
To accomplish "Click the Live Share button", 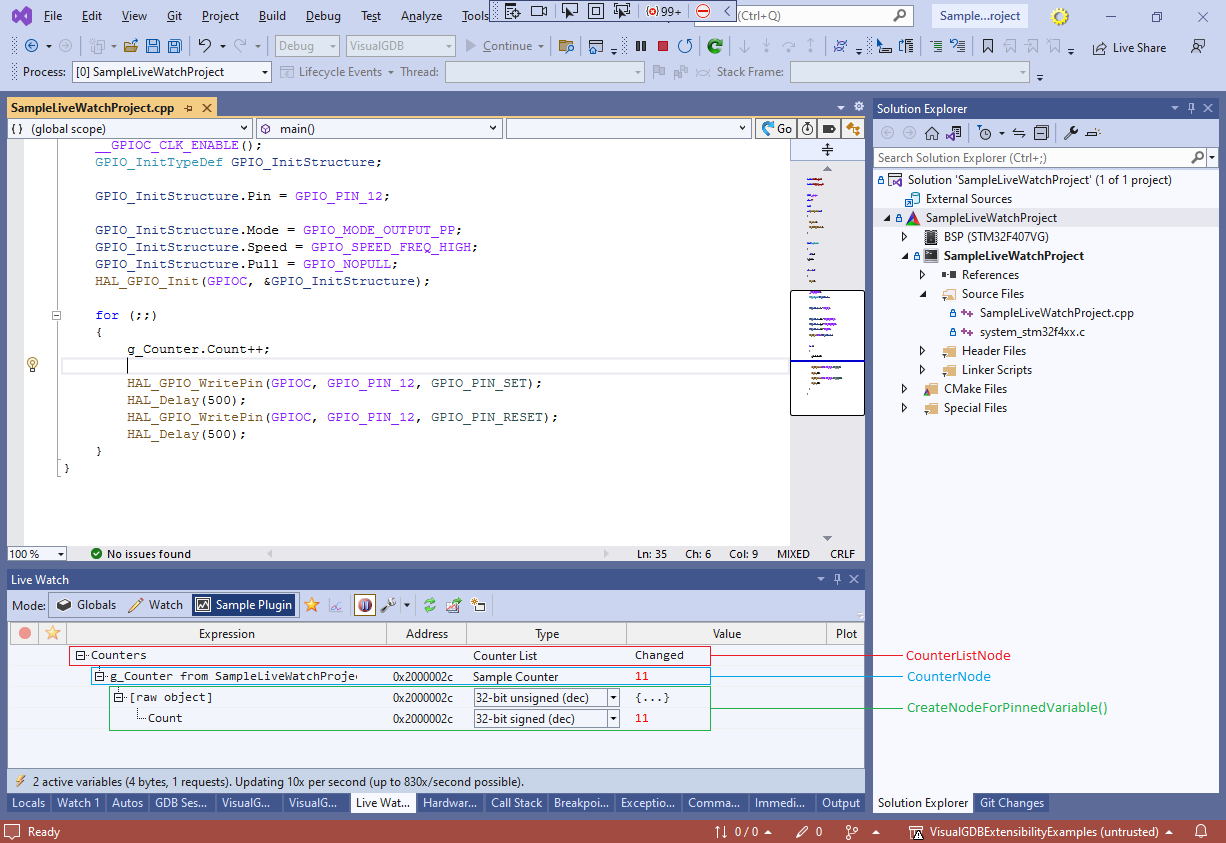I will pyautogui.click(x=1129, y=47).
